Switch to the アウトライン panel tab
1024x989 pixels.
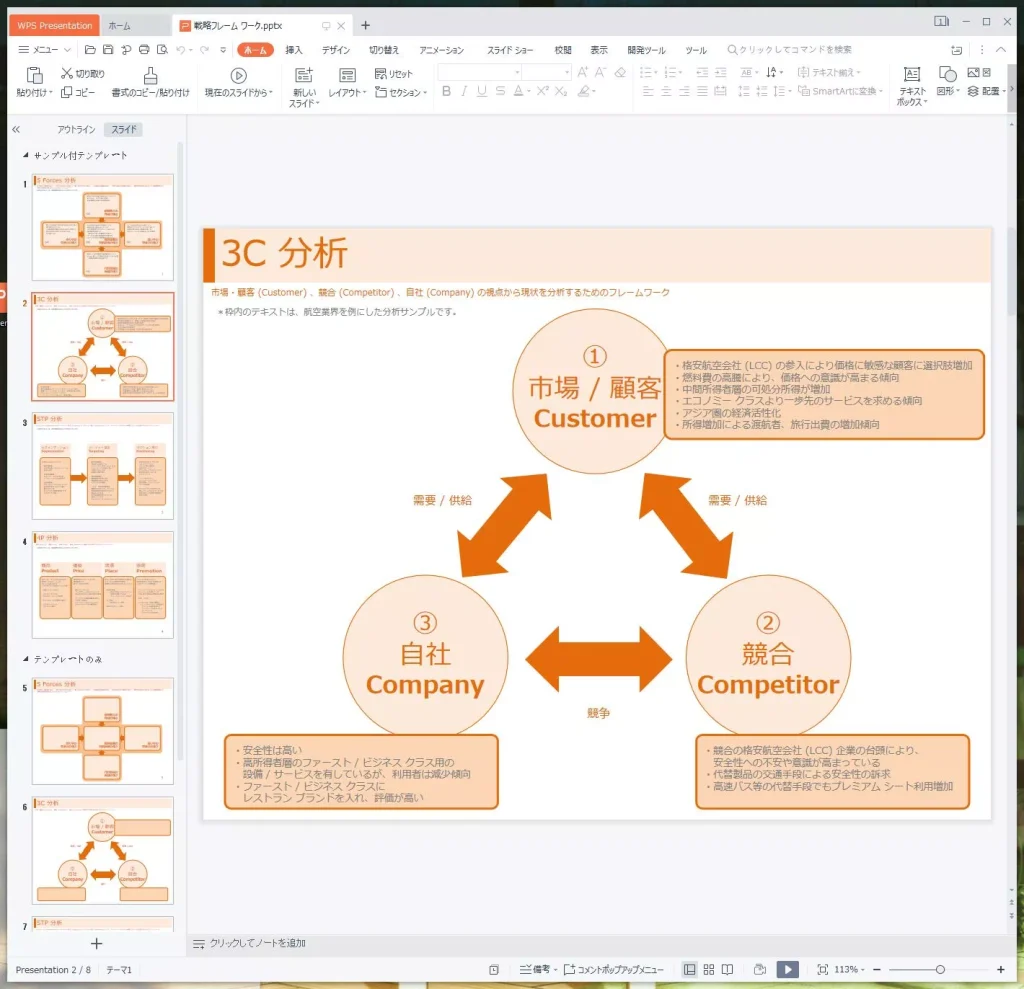(76, 129)
